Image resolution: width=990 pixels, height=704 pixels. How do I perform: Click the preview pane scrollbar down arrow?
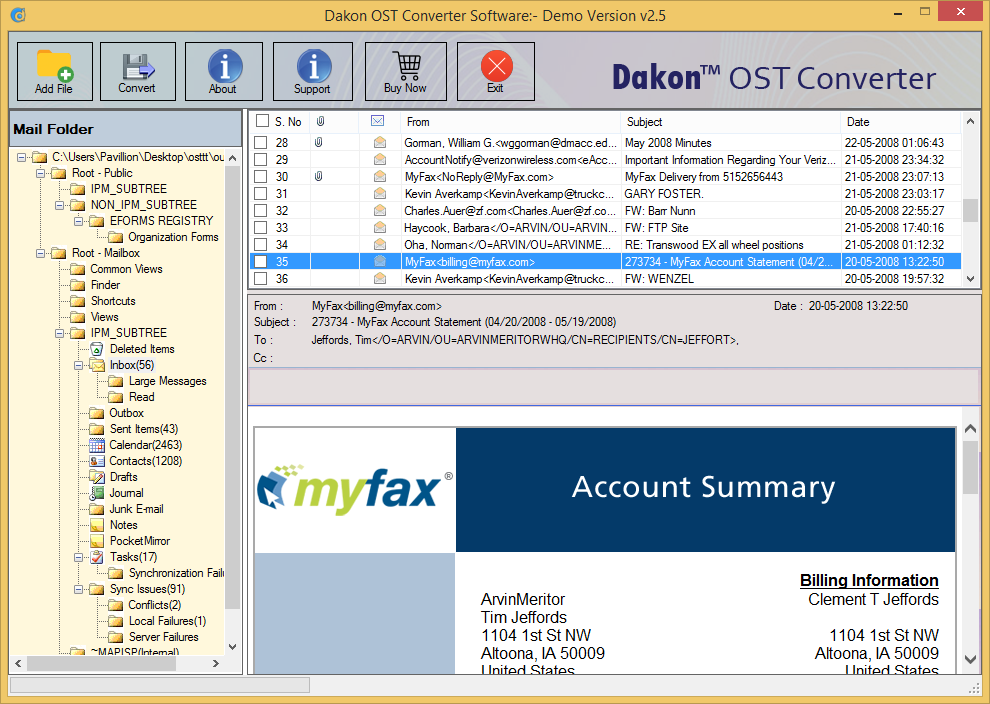tap(970, 660)
